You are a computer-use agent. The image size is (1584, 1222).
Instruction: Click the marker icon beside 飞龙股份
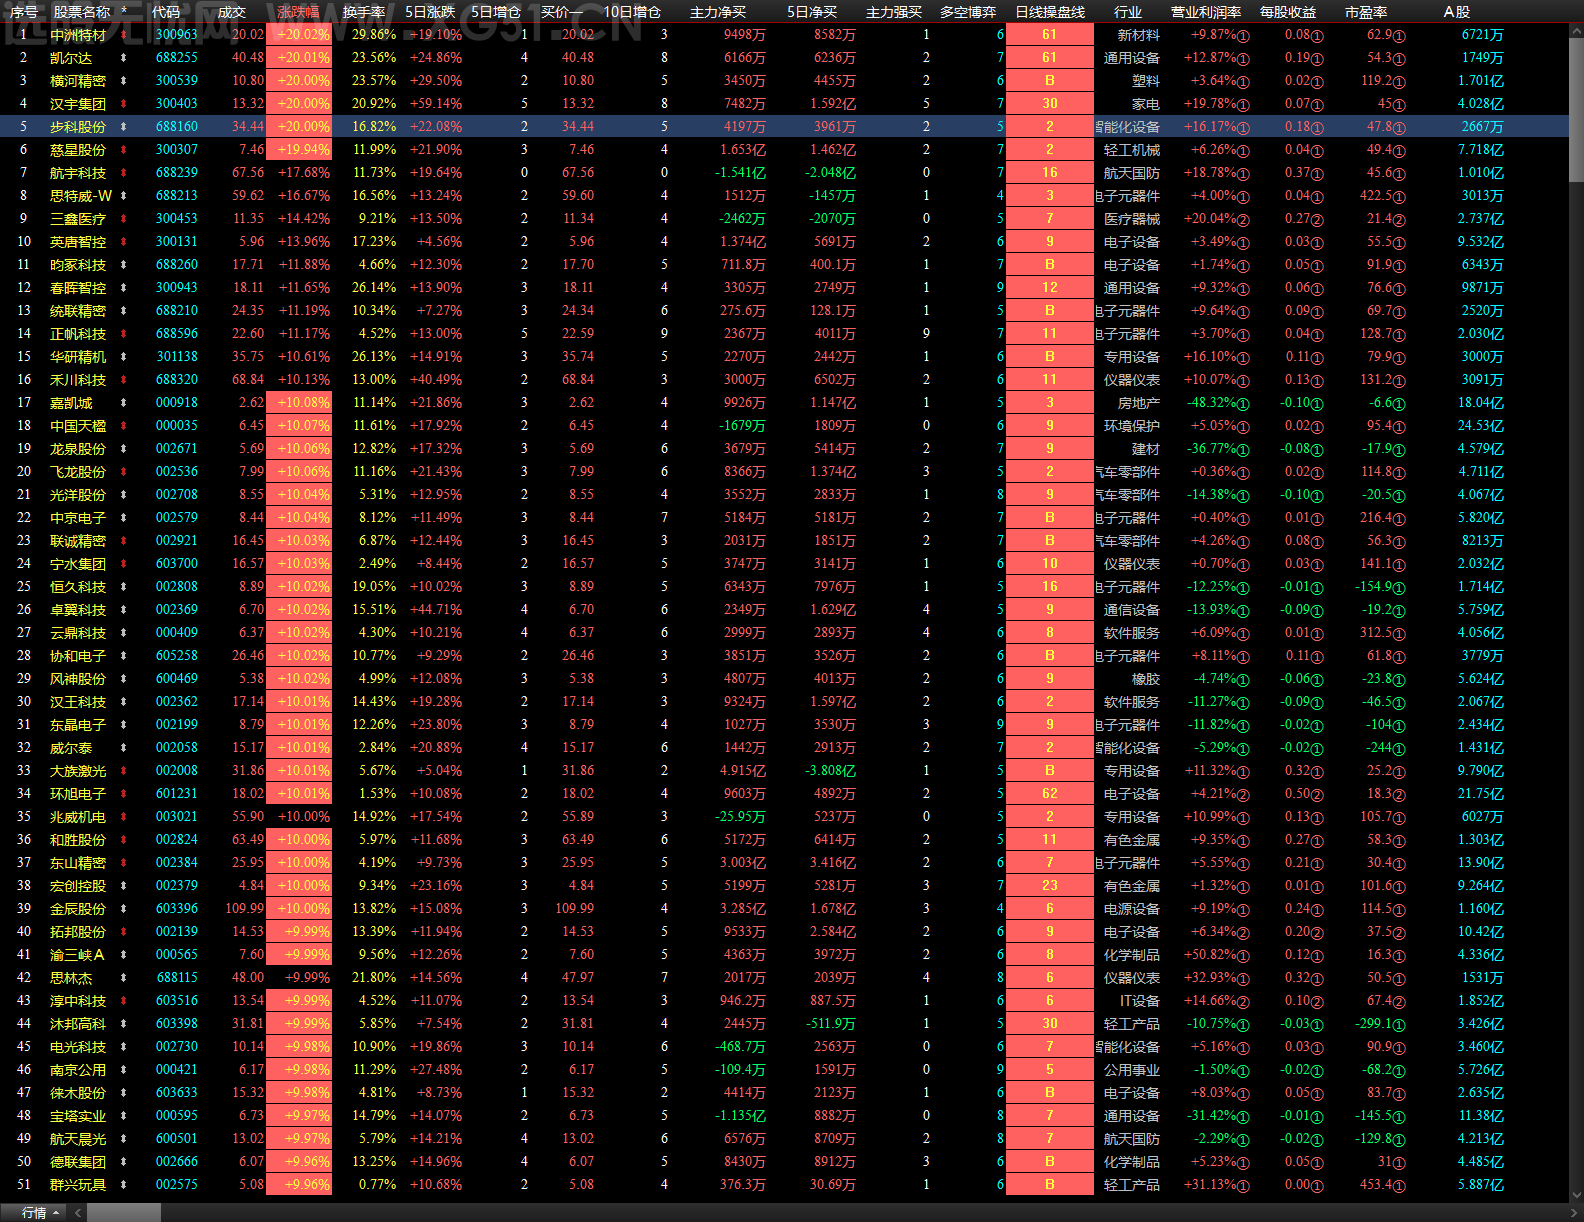point(124,472)
